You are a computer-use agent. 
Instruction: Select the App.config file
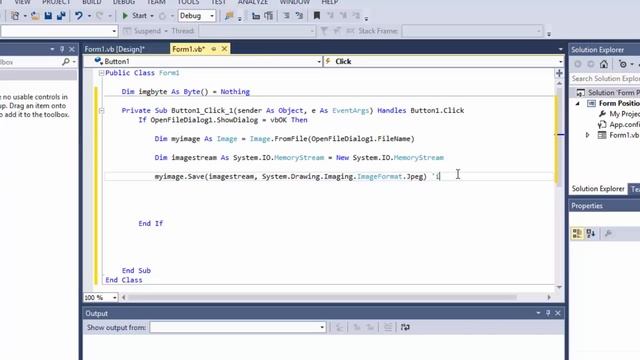619,124
